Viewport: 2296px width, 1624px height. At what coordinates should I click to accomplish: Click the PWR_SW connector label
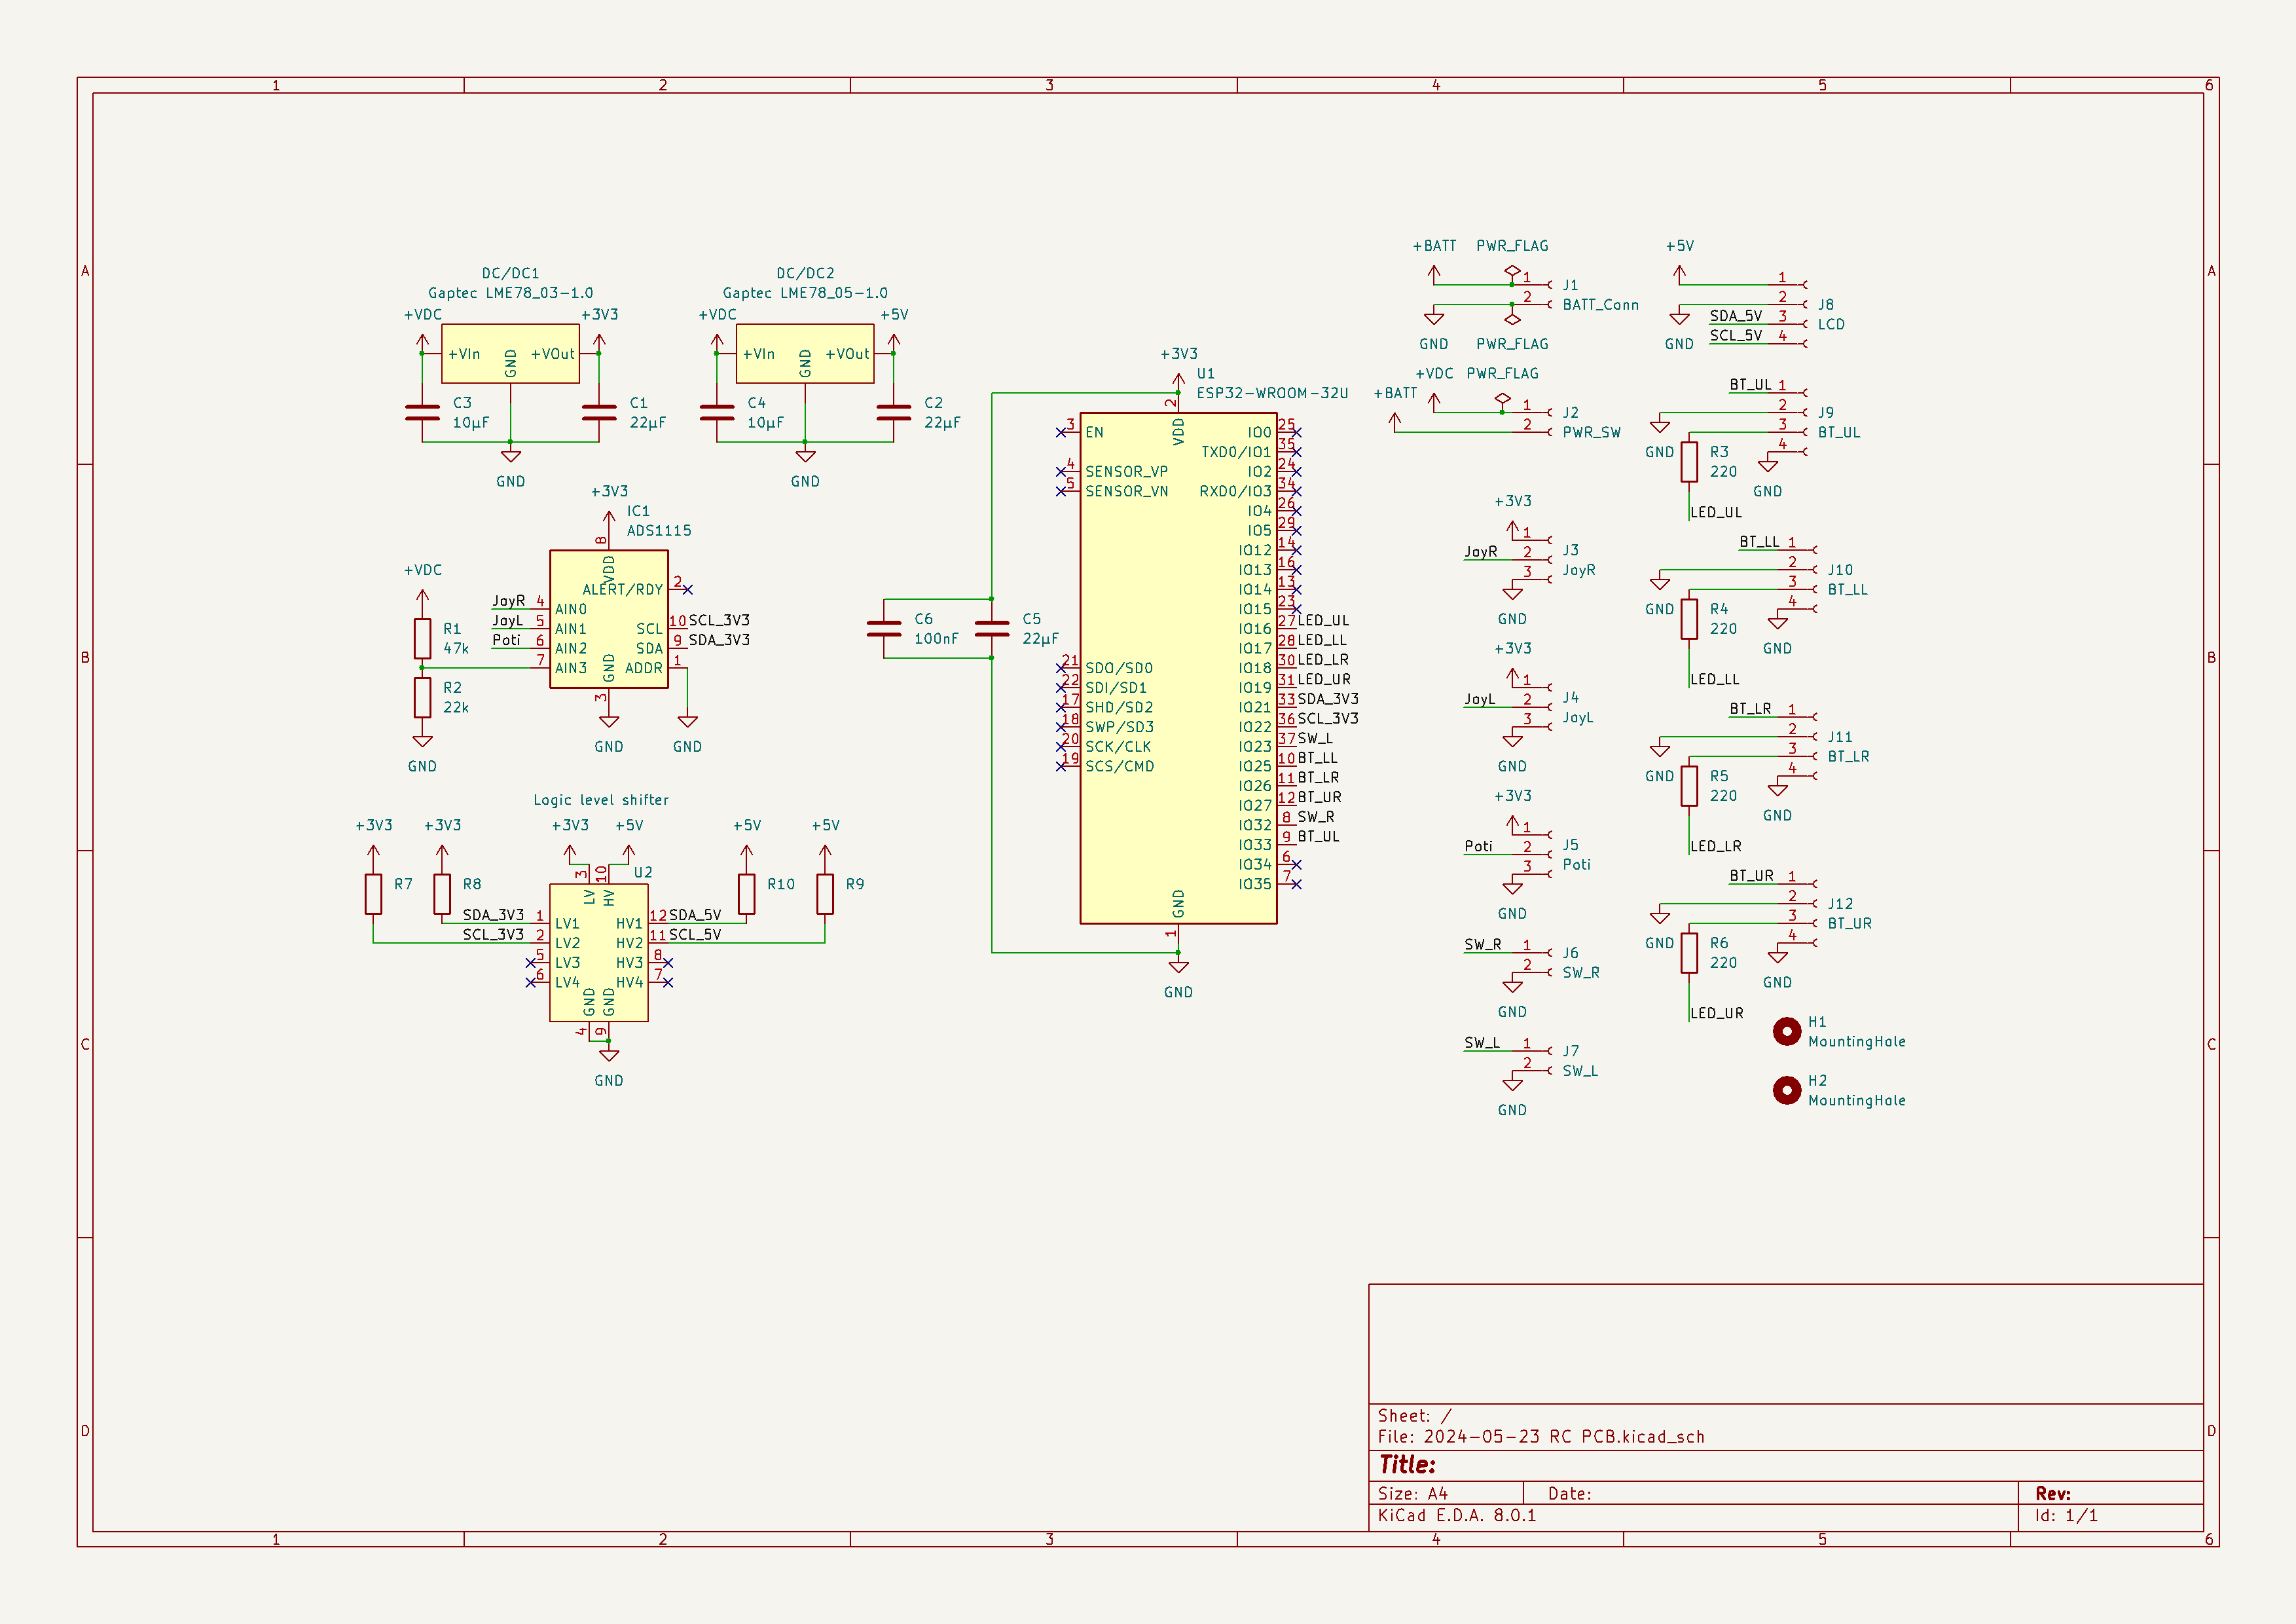pos(1591,432)
